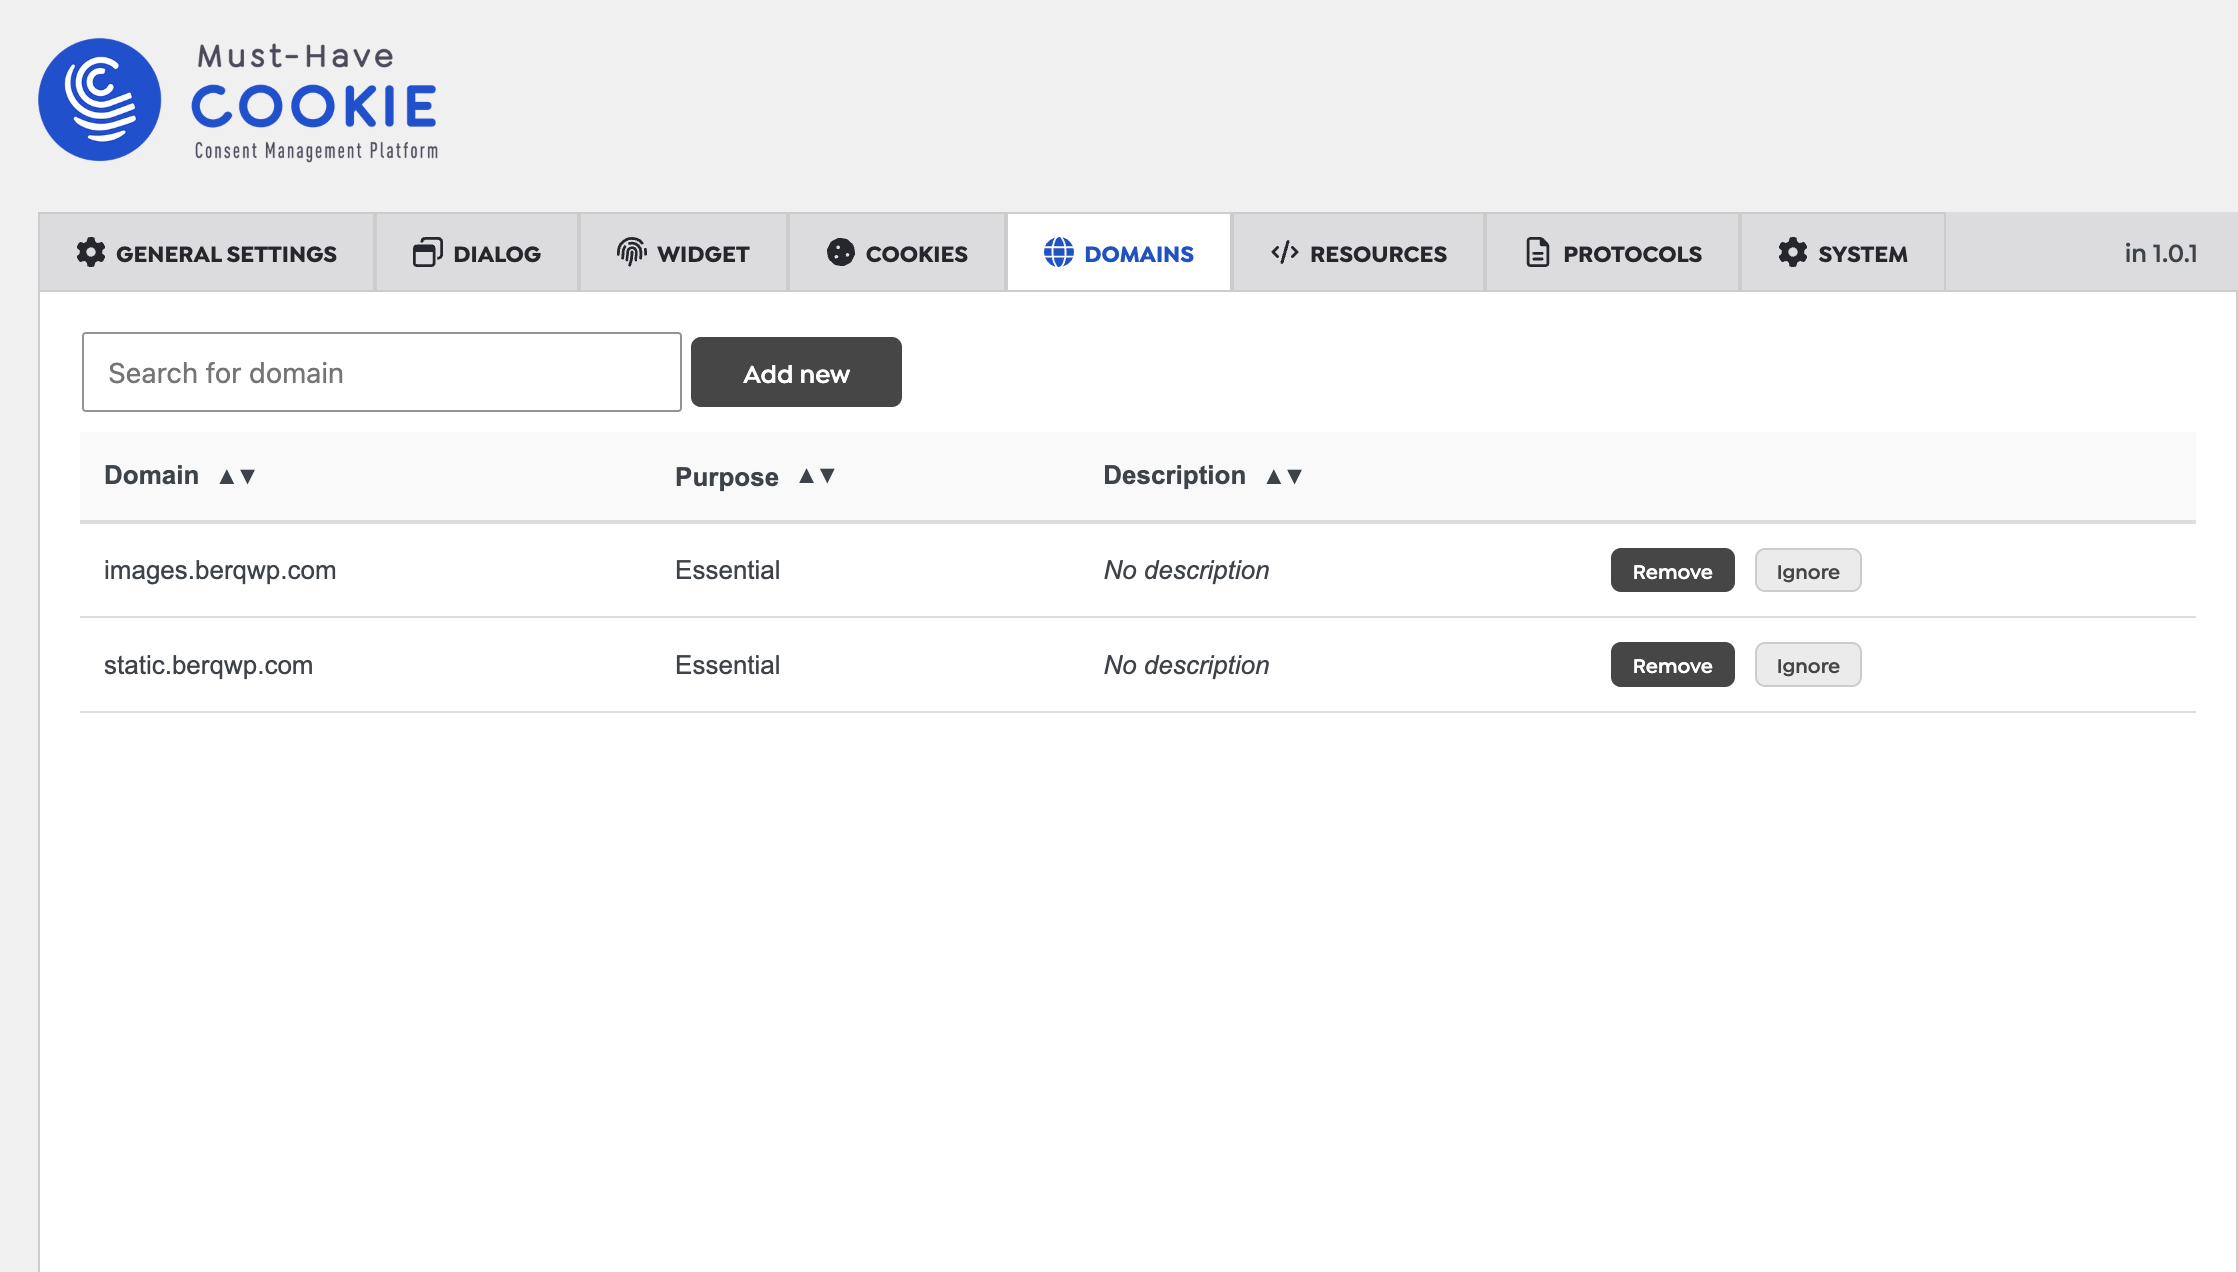This screenshot has height=1272, width=2238.
Task: Click the gear icon for General Settings
Action: (91, 253)
